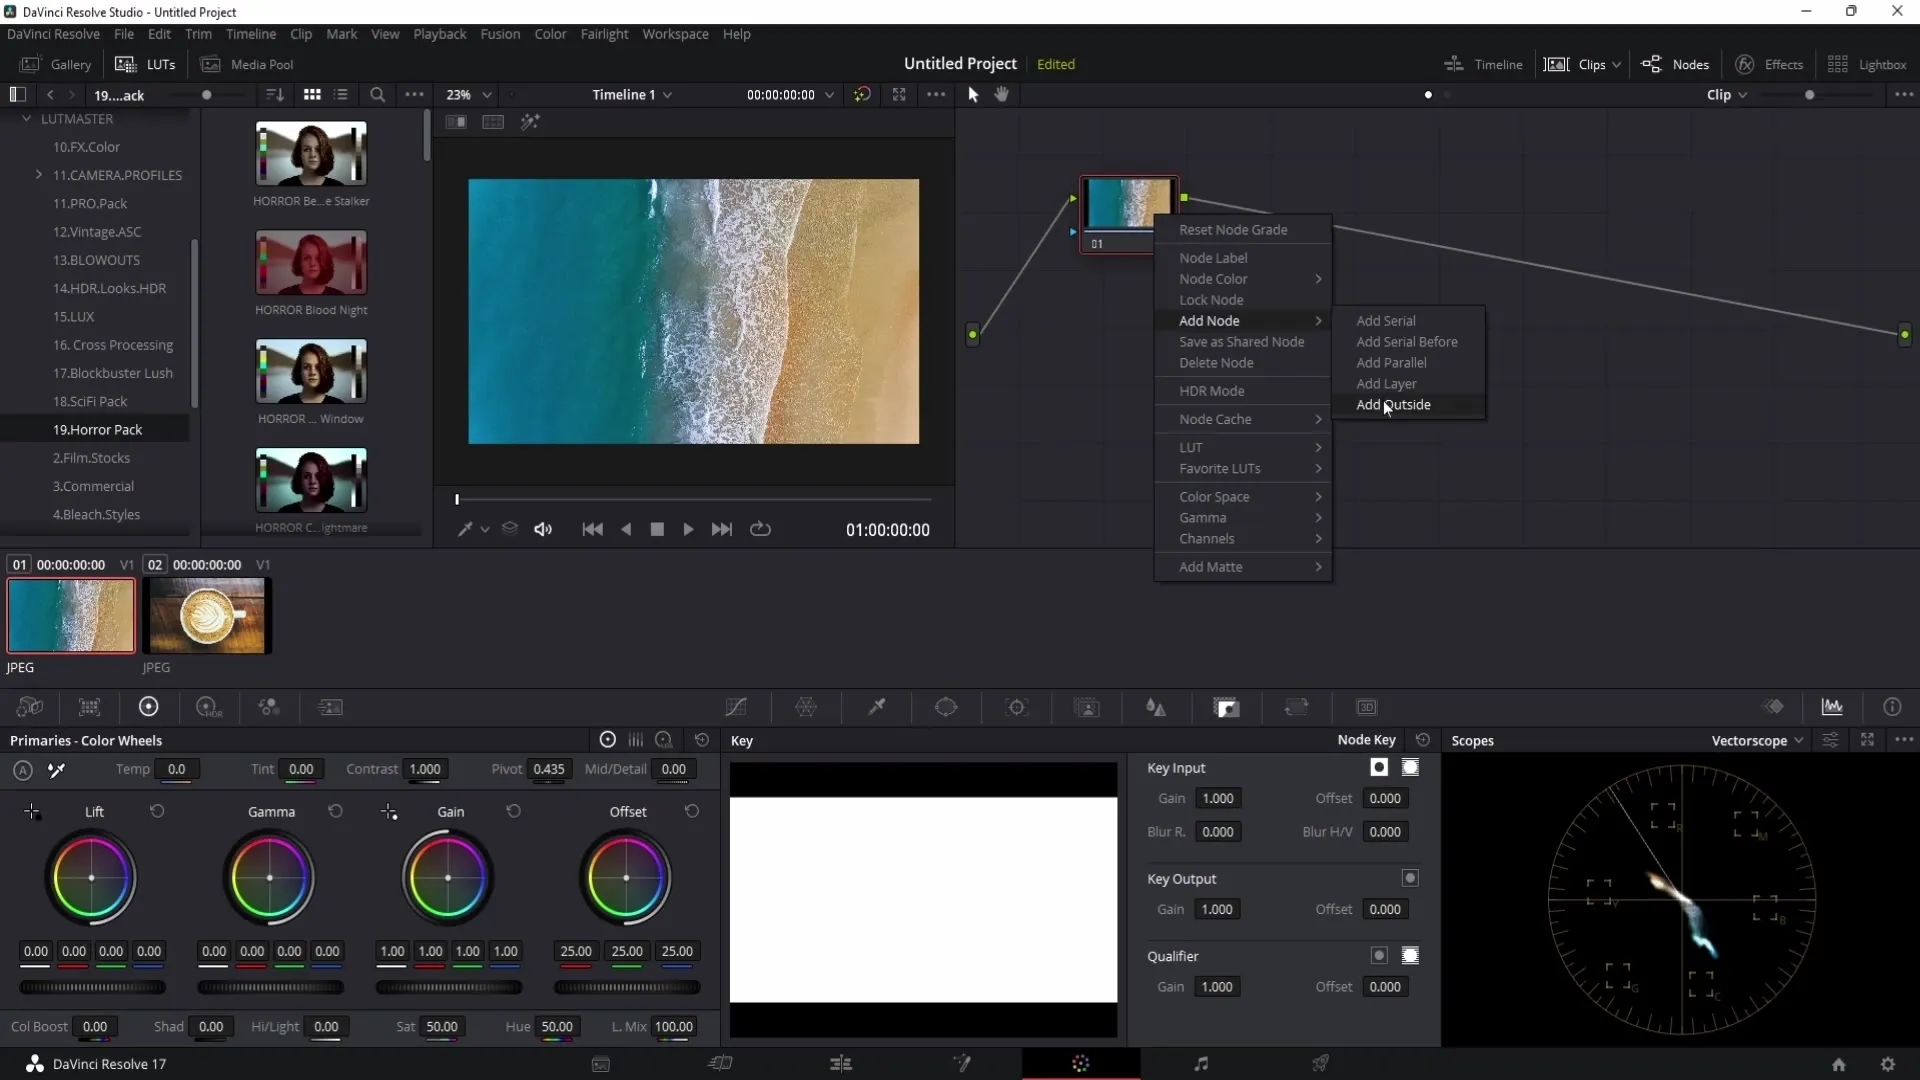Open the Vectorscope scope type dropdown

(x=1757, y=740)
